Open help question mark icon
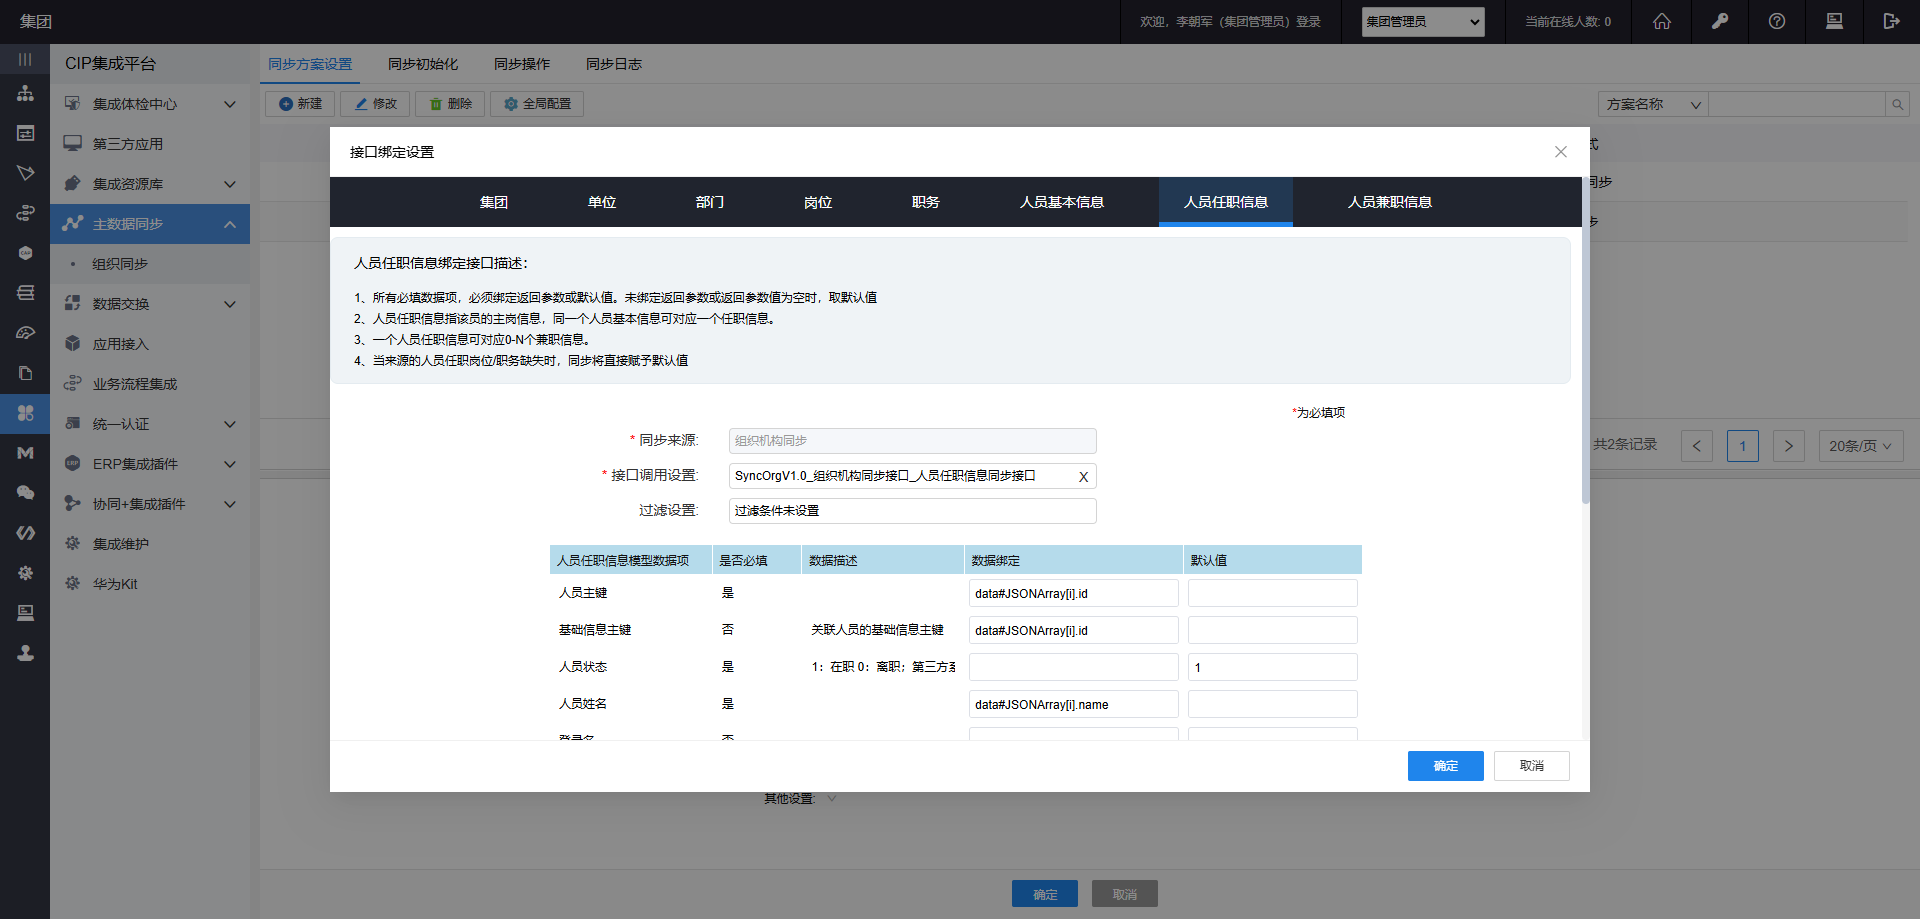The height and width of the screenshot is (919, 1920). click(x=1777, y=21)
